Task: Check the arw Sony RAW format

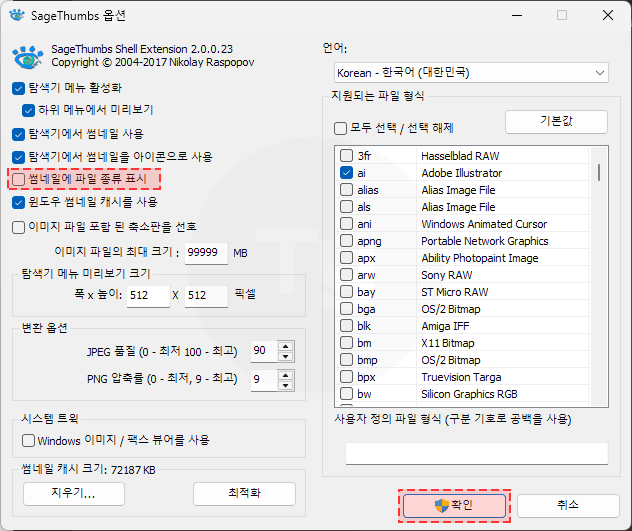Action: pos(346,275)
